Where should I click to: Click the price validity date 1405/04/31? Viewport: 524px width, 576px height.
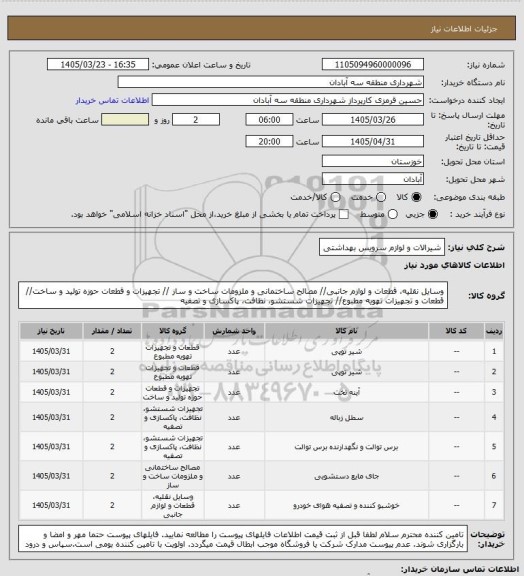[373, 141]
